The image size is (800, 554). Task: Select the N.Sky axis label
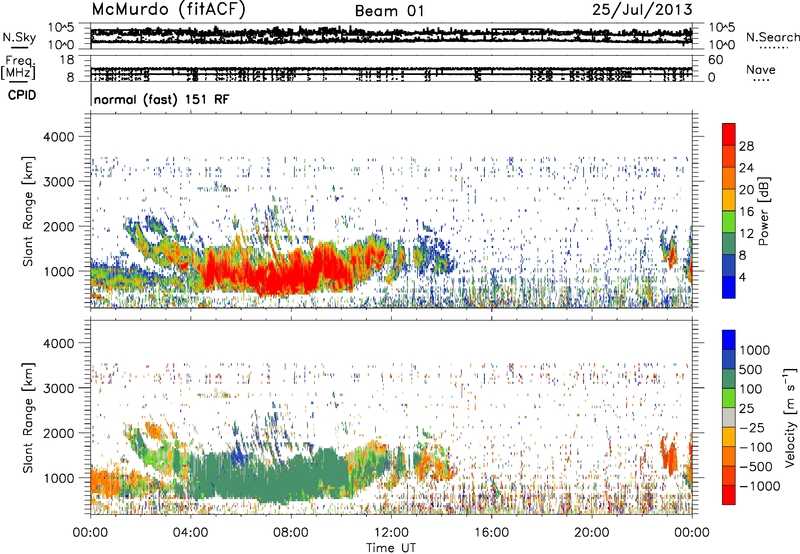[19, 37]
